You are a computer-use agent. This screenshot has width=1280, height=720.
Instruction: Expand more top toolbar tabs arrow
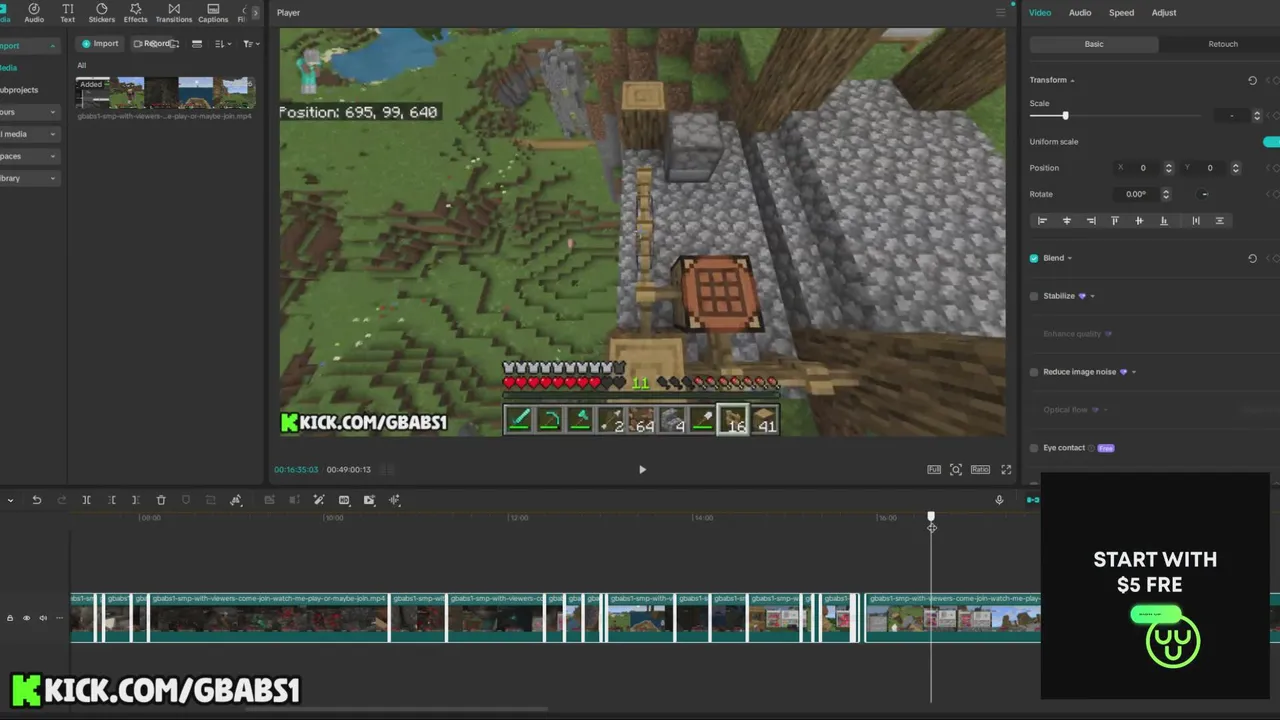(x=257, y=12)
